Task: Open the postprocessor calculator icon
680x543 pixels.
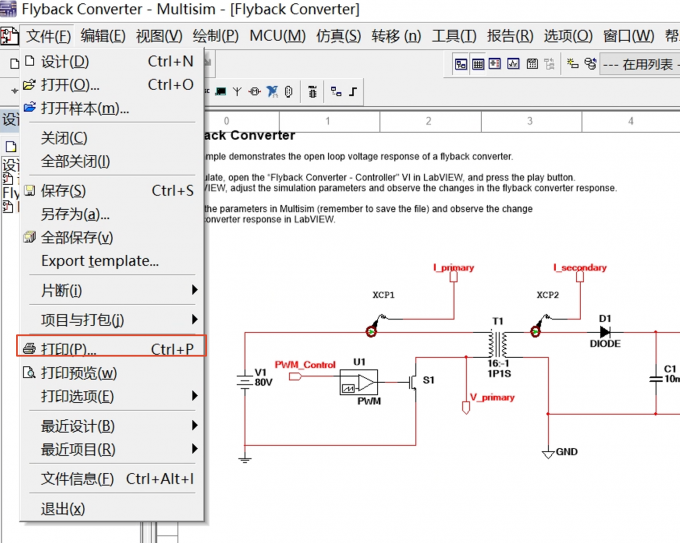Action: click(532, 64)
